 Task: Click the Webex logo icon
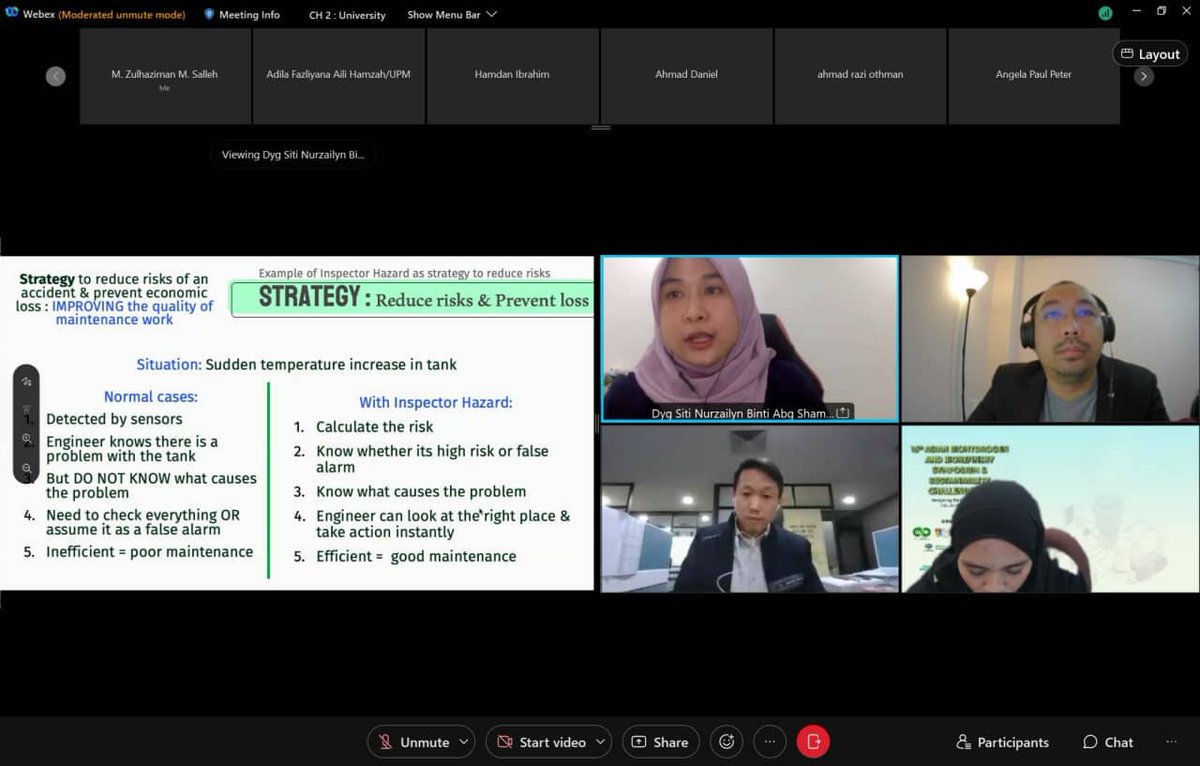(12, 14)
